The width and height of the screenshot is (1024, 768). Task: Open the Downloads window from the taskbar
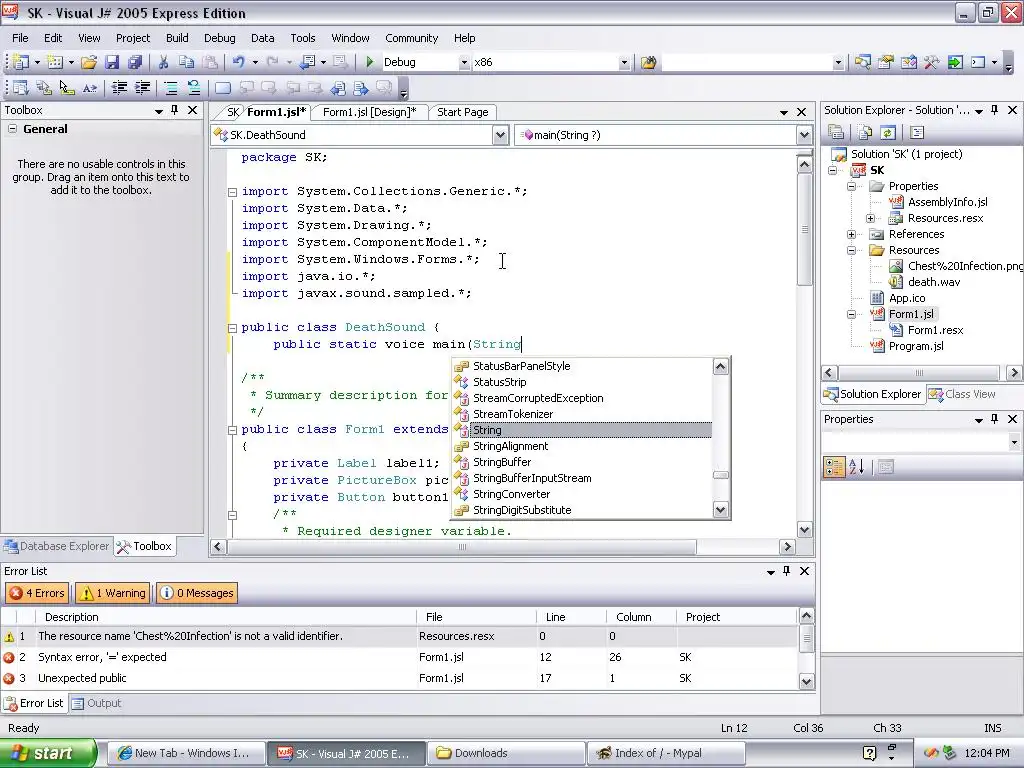[506, 753]
